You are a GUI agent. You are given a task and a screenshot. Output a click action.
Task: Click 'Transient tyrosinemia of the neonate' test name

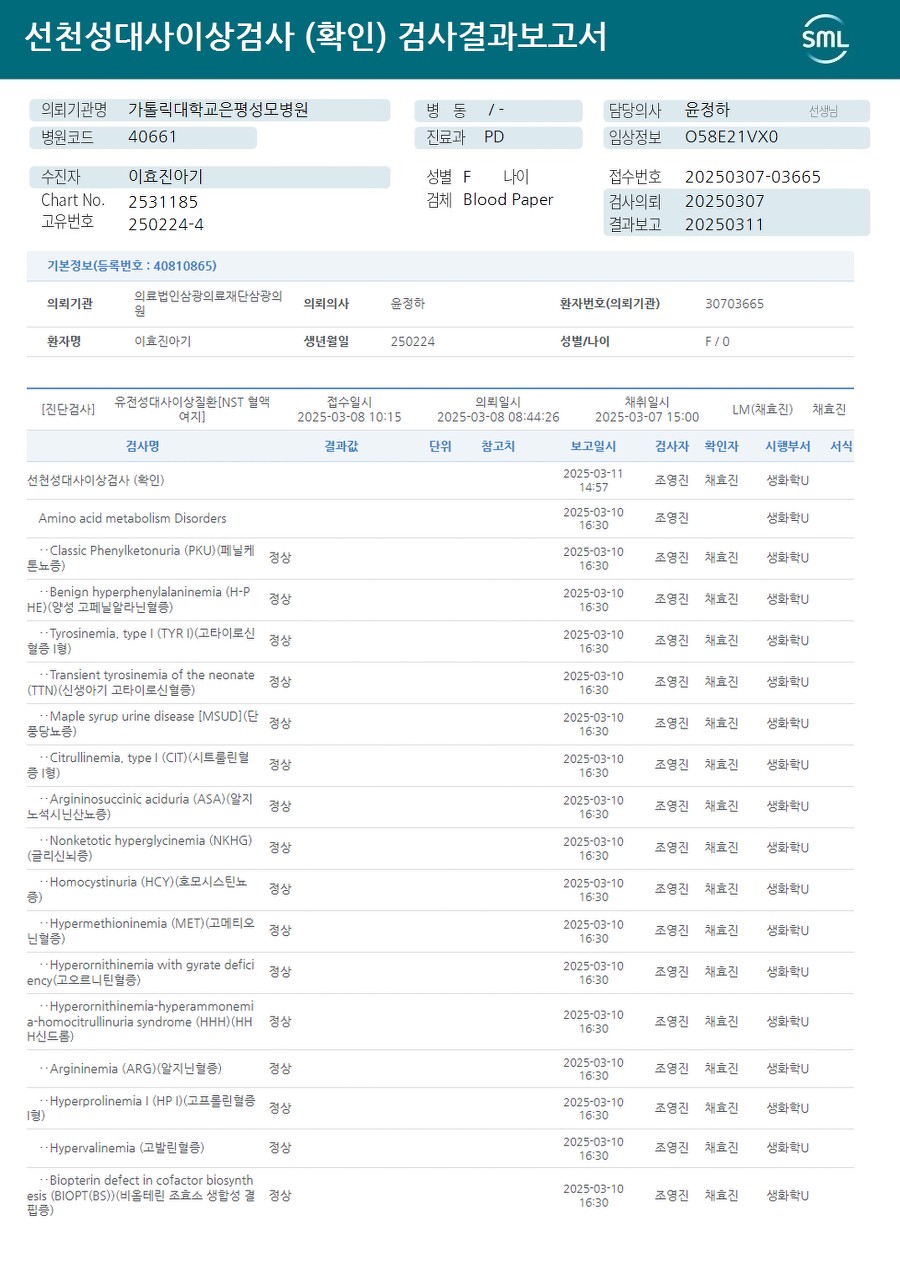pyautogui.click(x=141, y=682)
